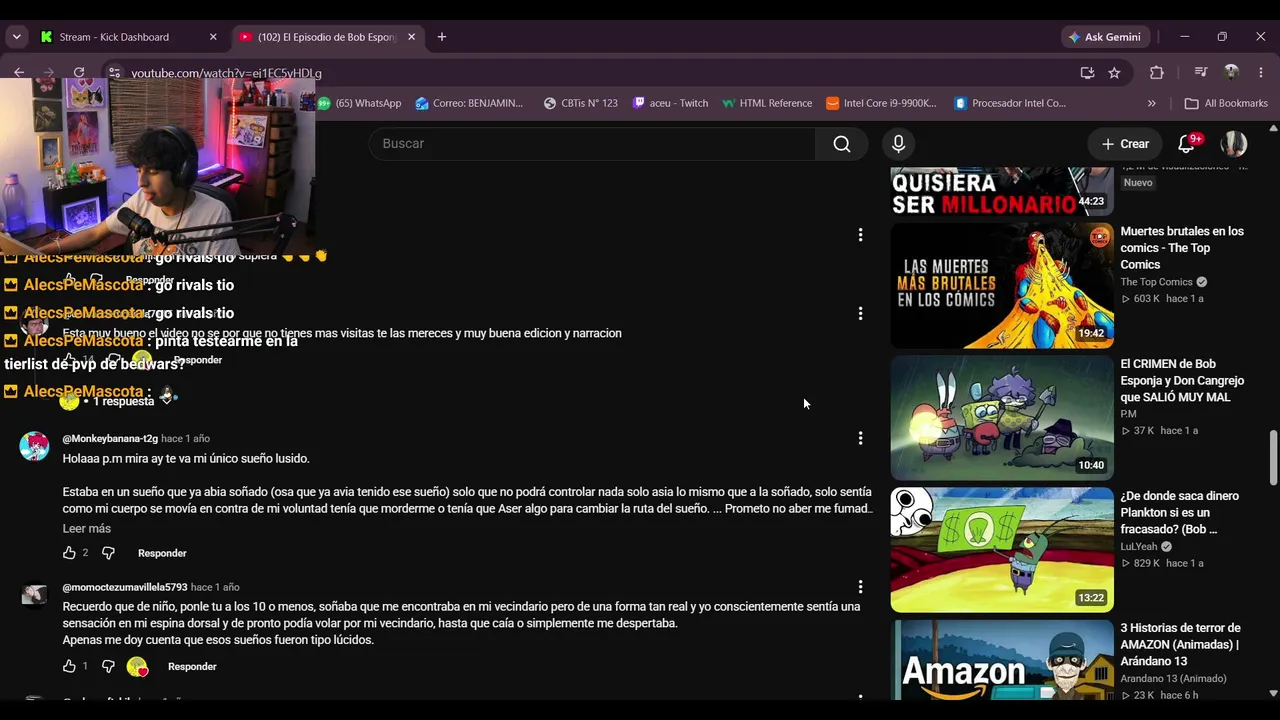This screenshot has height=720, width=1280.
Task: Open options menu for the Monkeybanana-t2g comment
Action: pos(860,438)
